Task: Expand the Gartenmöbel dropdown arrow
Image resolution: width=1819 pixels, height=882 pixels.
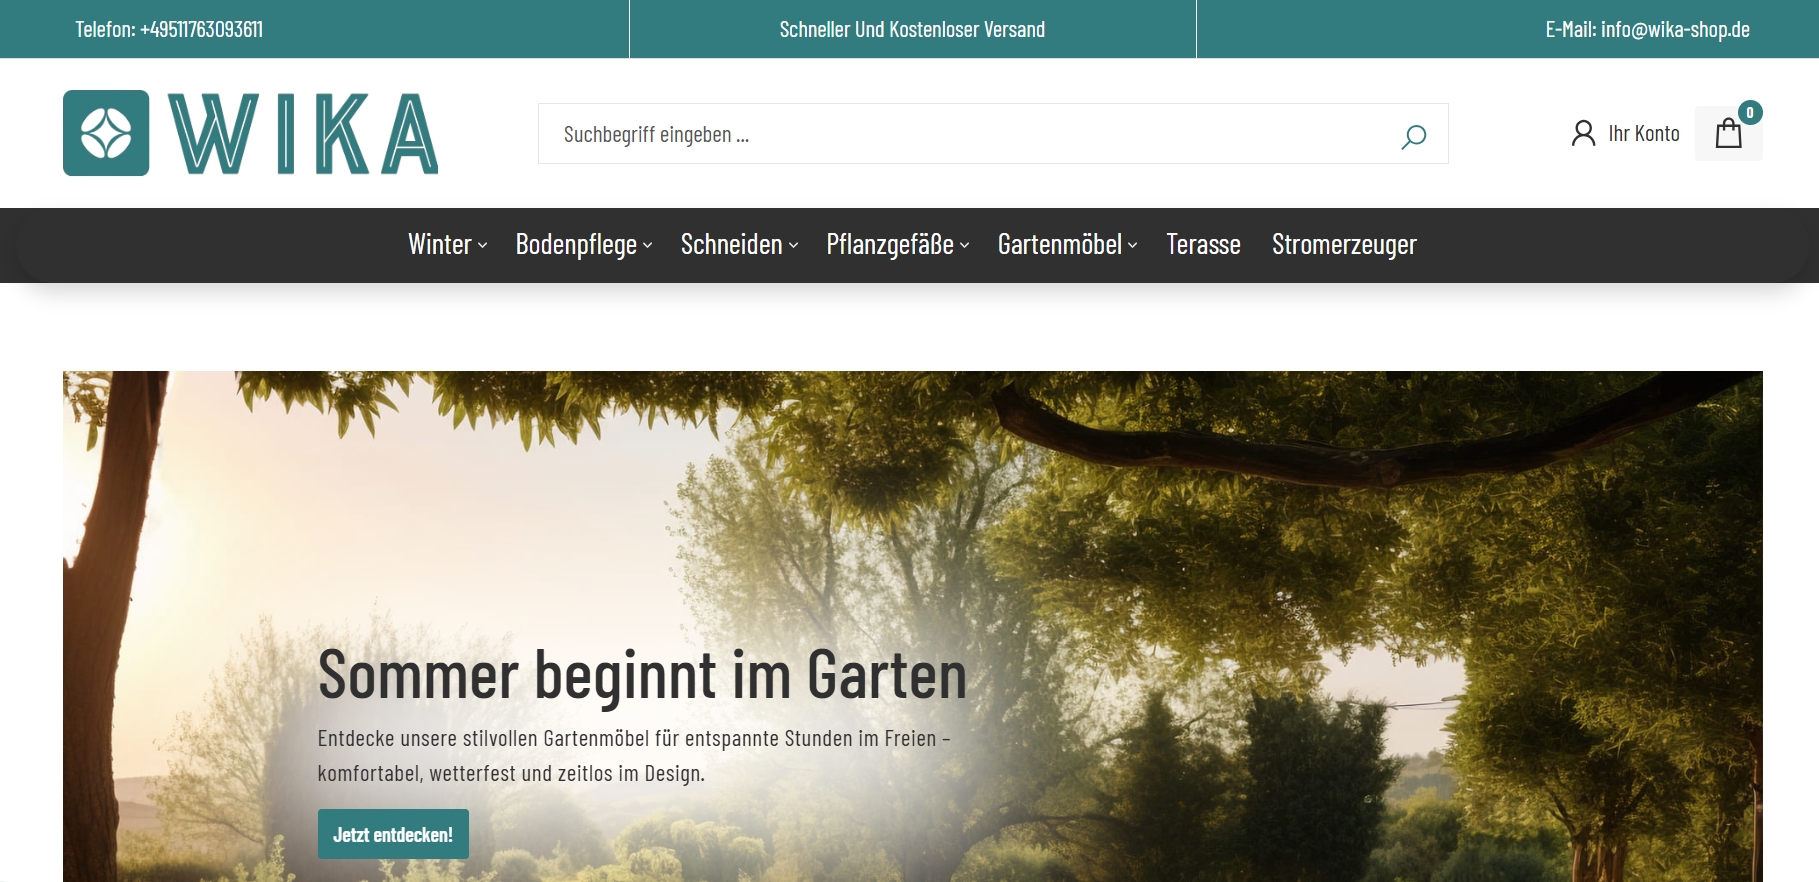Action: [x=1133, y=245]
